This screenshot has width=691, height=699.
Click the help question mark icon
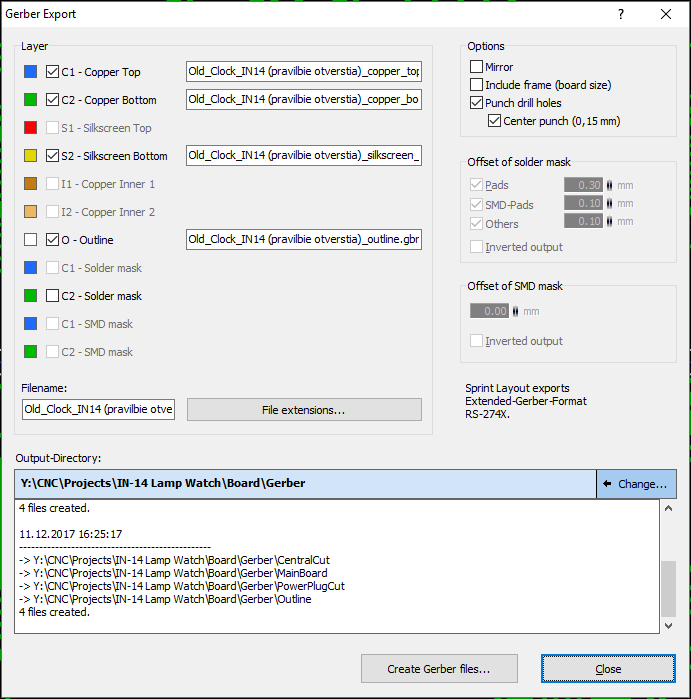coord(621,15)
